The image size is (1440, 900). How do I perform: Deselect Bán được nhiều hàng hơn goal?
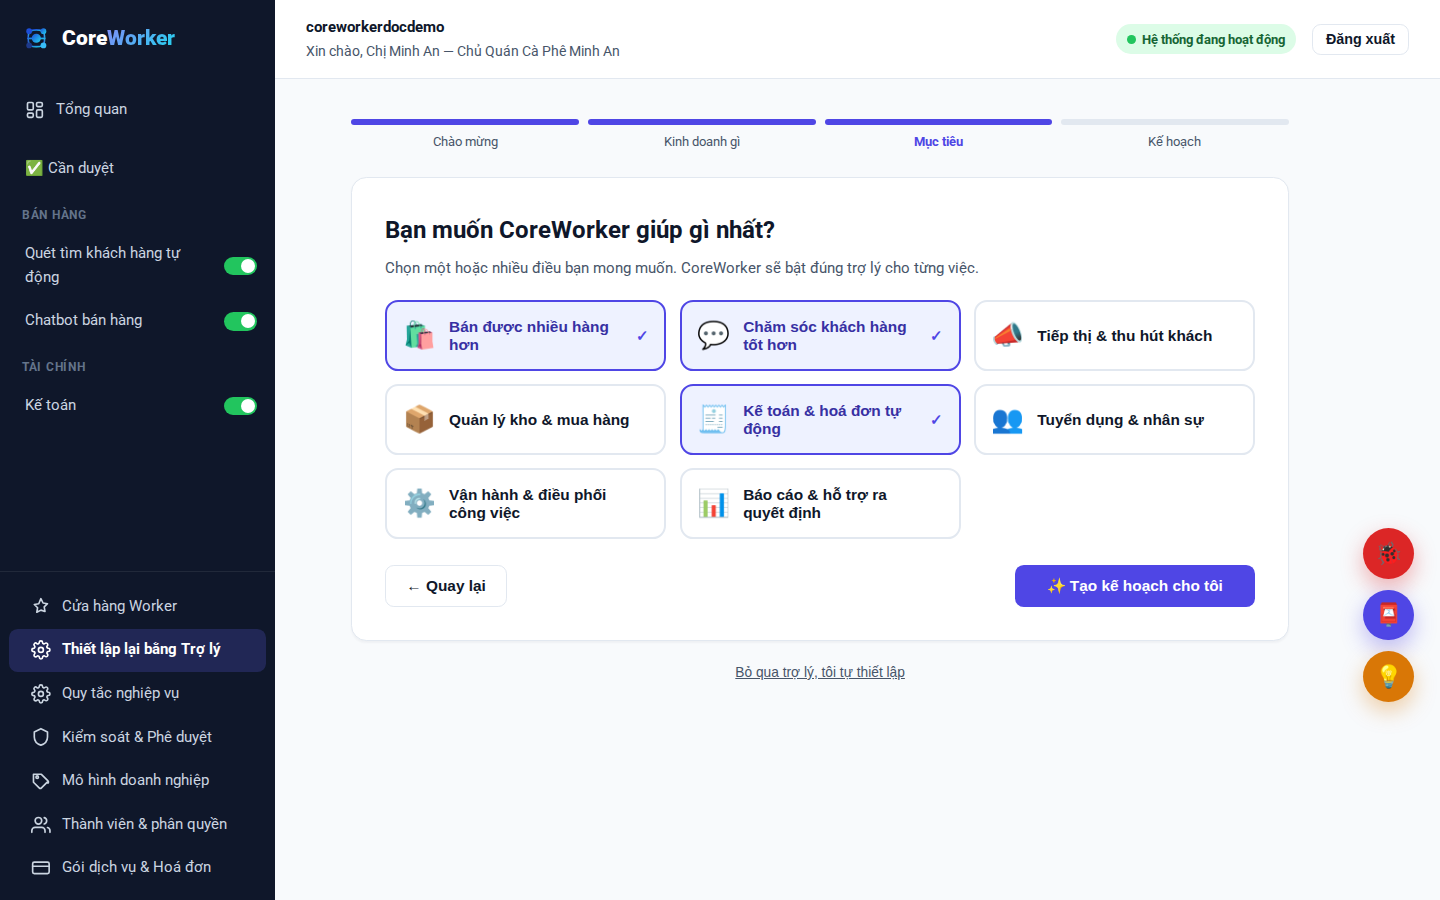[525, 336]
